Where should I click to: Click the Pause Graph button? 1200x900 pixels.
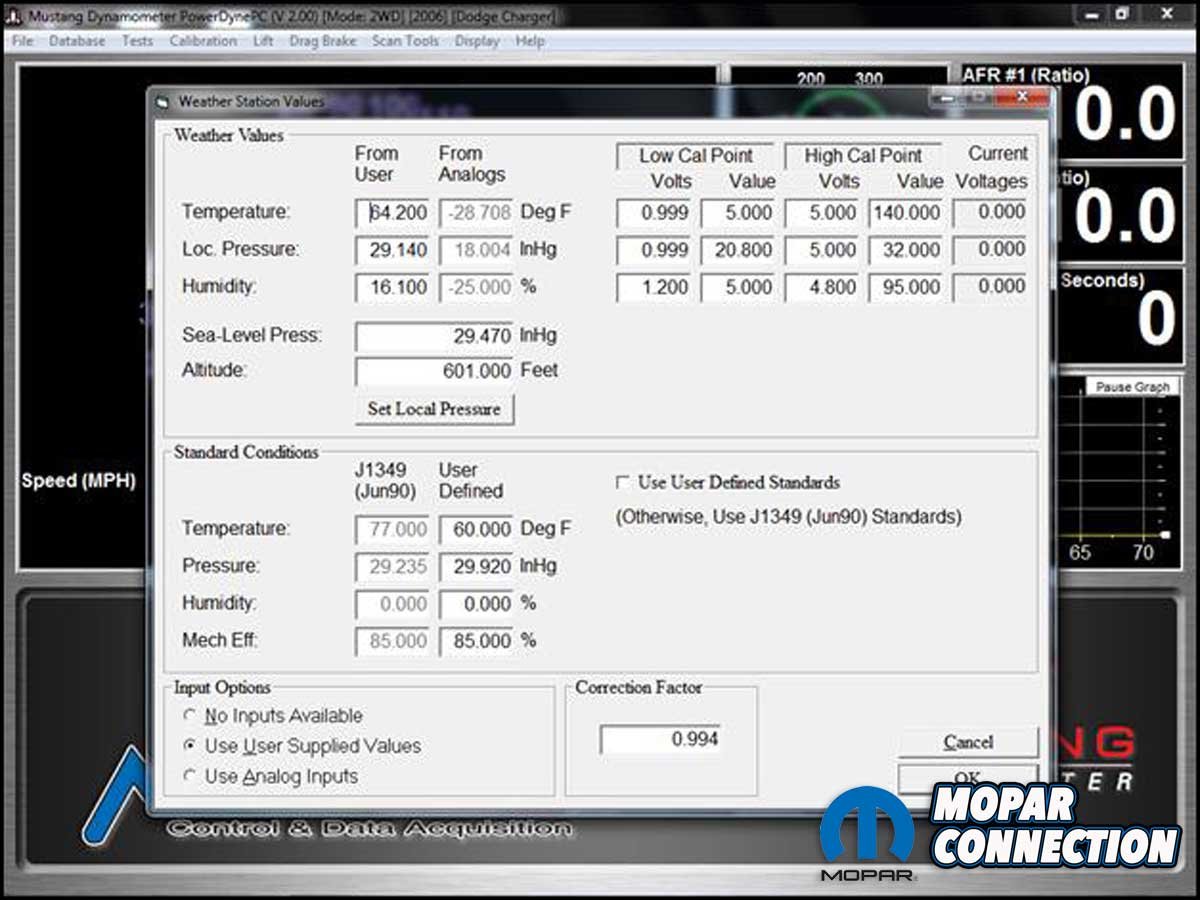pos(1131,387)
